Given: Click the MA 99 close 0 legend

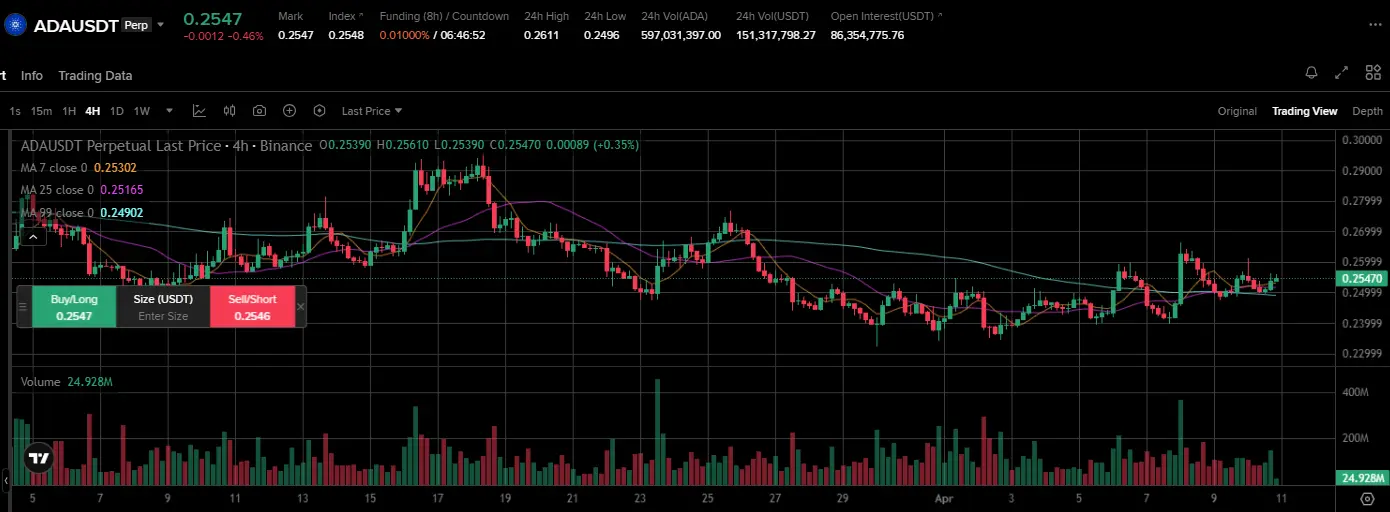Looking at the screenshot, I should coord(82,213).
